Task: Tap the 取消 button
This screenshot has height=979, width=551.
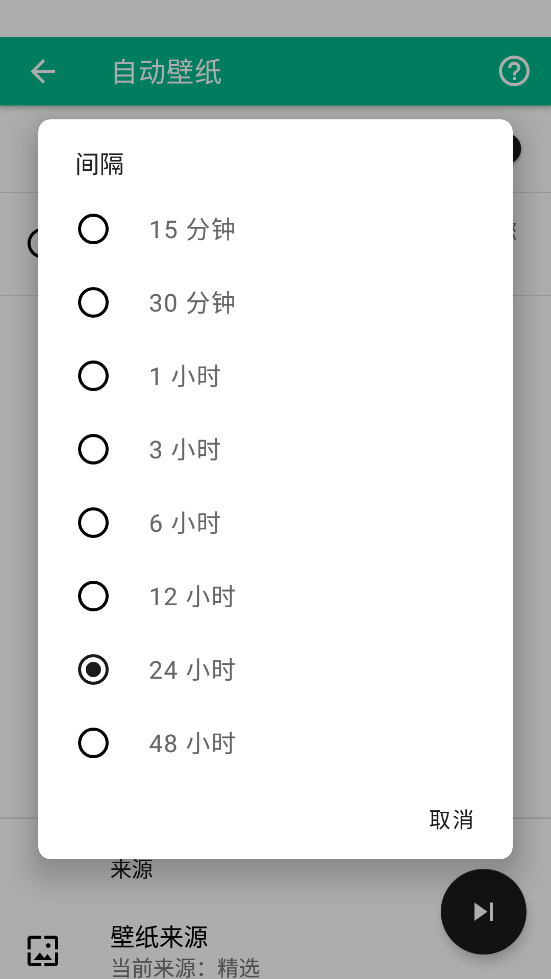Action: (451, 819)
